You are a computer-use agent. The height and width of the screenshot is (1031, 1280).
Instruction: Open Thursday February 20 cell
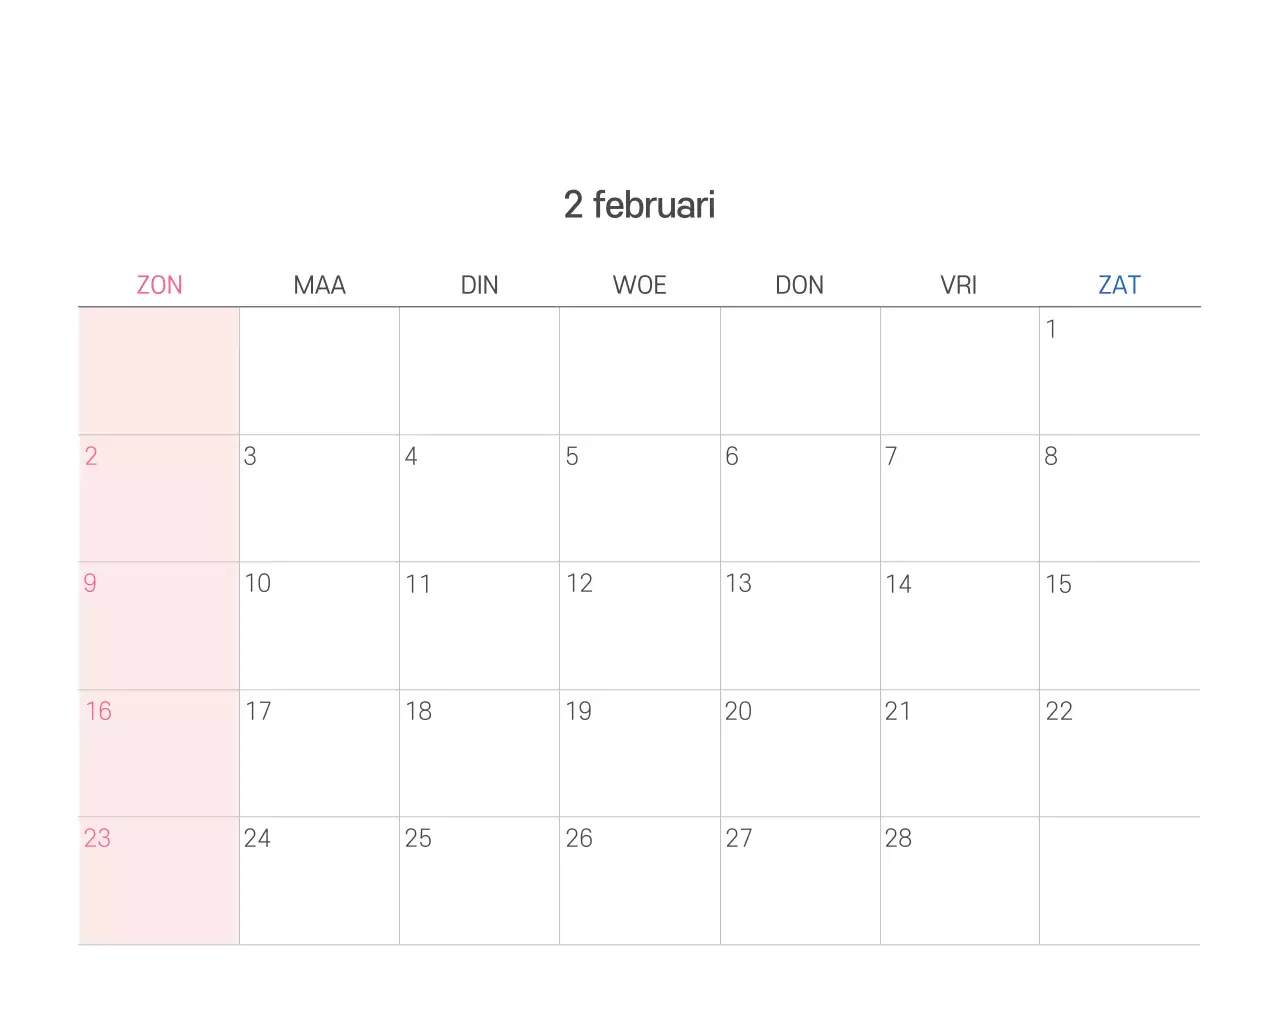point(799,753)
